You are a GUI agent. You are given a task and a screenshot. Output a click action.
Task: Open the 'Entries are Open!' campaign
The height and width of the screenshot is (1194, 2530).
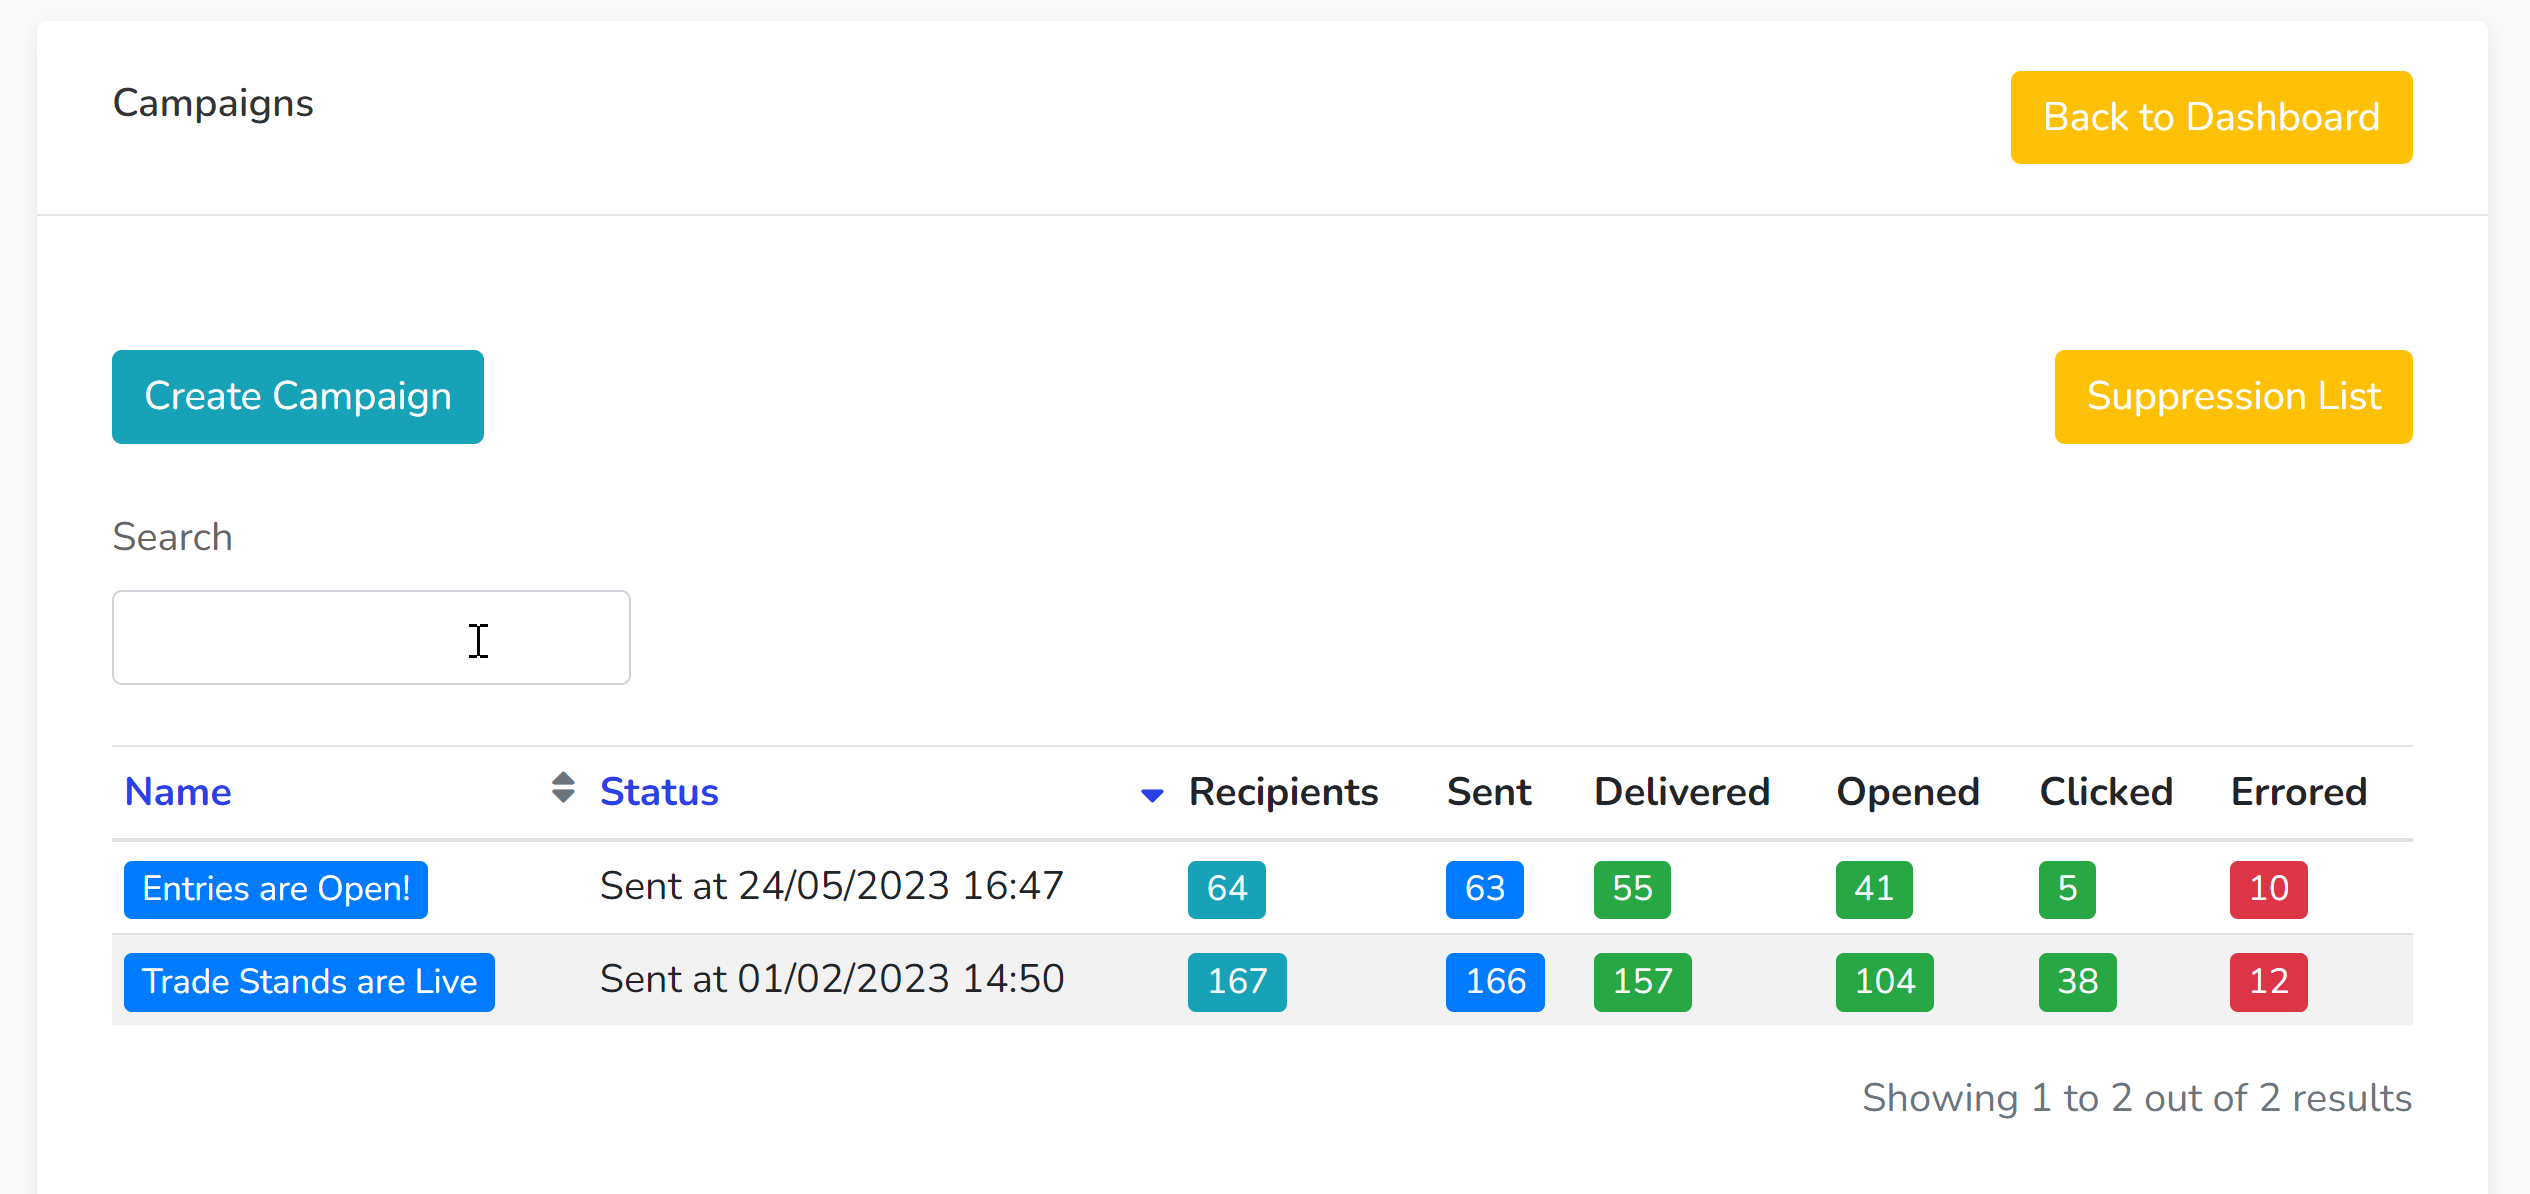276,889
